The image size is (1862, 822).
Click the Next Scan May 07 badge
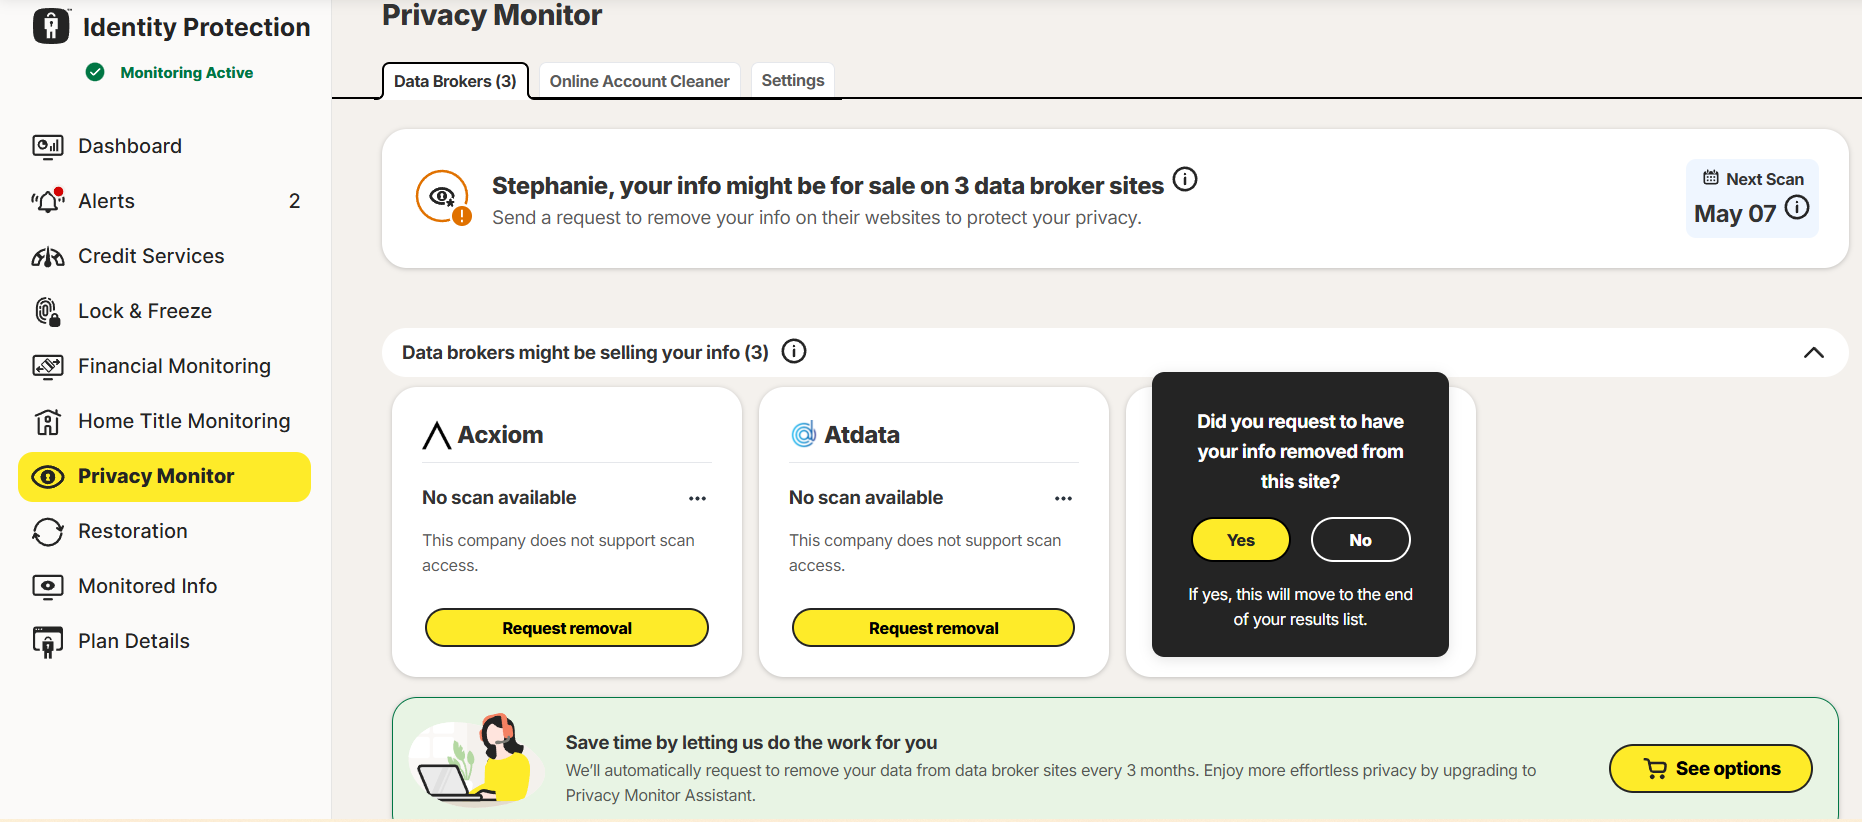pyautogui.click(x=1751, y=197)
